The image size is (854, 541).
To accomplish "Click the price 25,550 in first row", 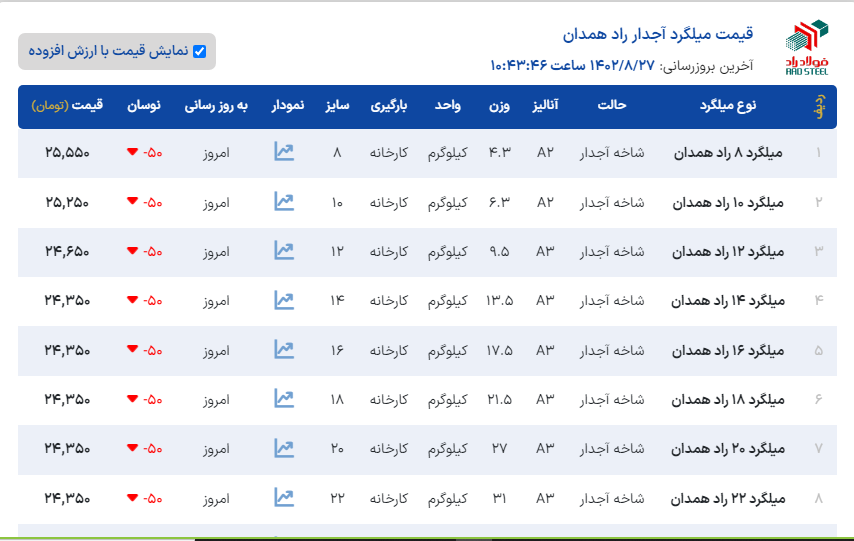I will tap(67, 153).
